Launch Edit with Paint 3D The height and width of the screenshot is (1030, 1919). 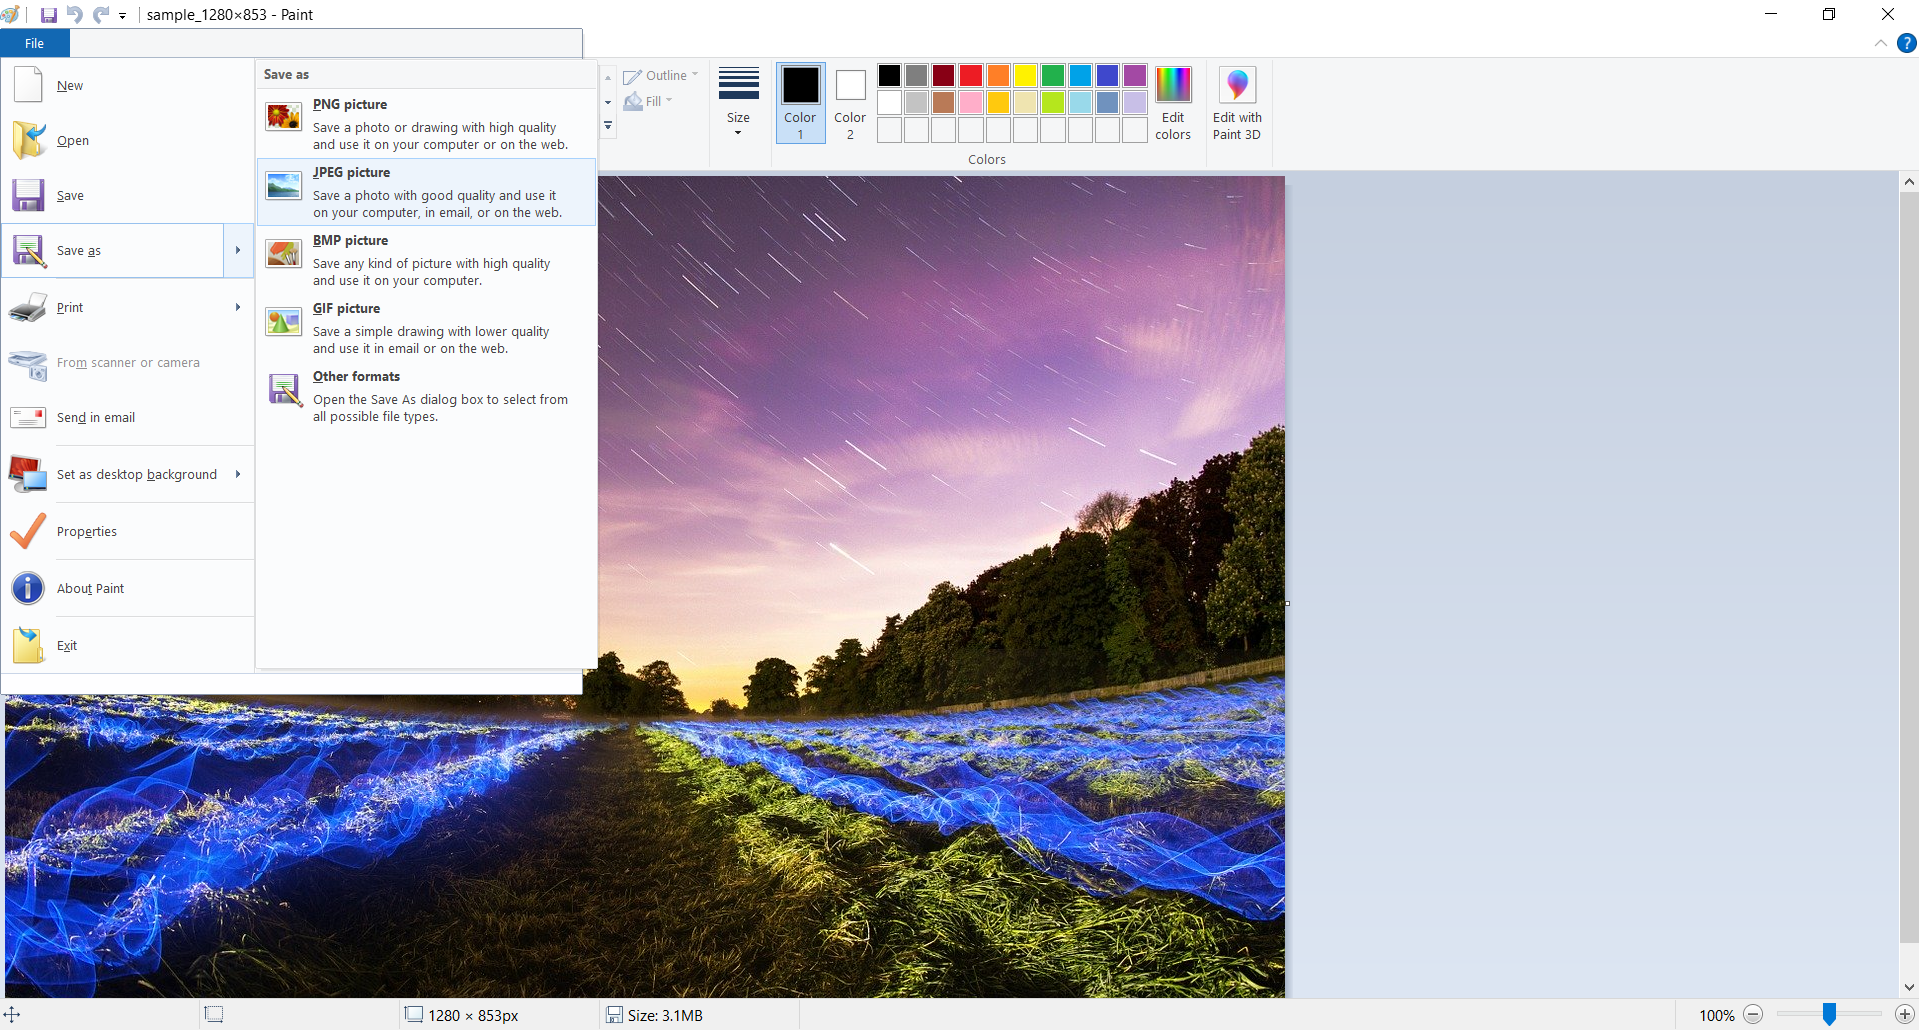1237,104
